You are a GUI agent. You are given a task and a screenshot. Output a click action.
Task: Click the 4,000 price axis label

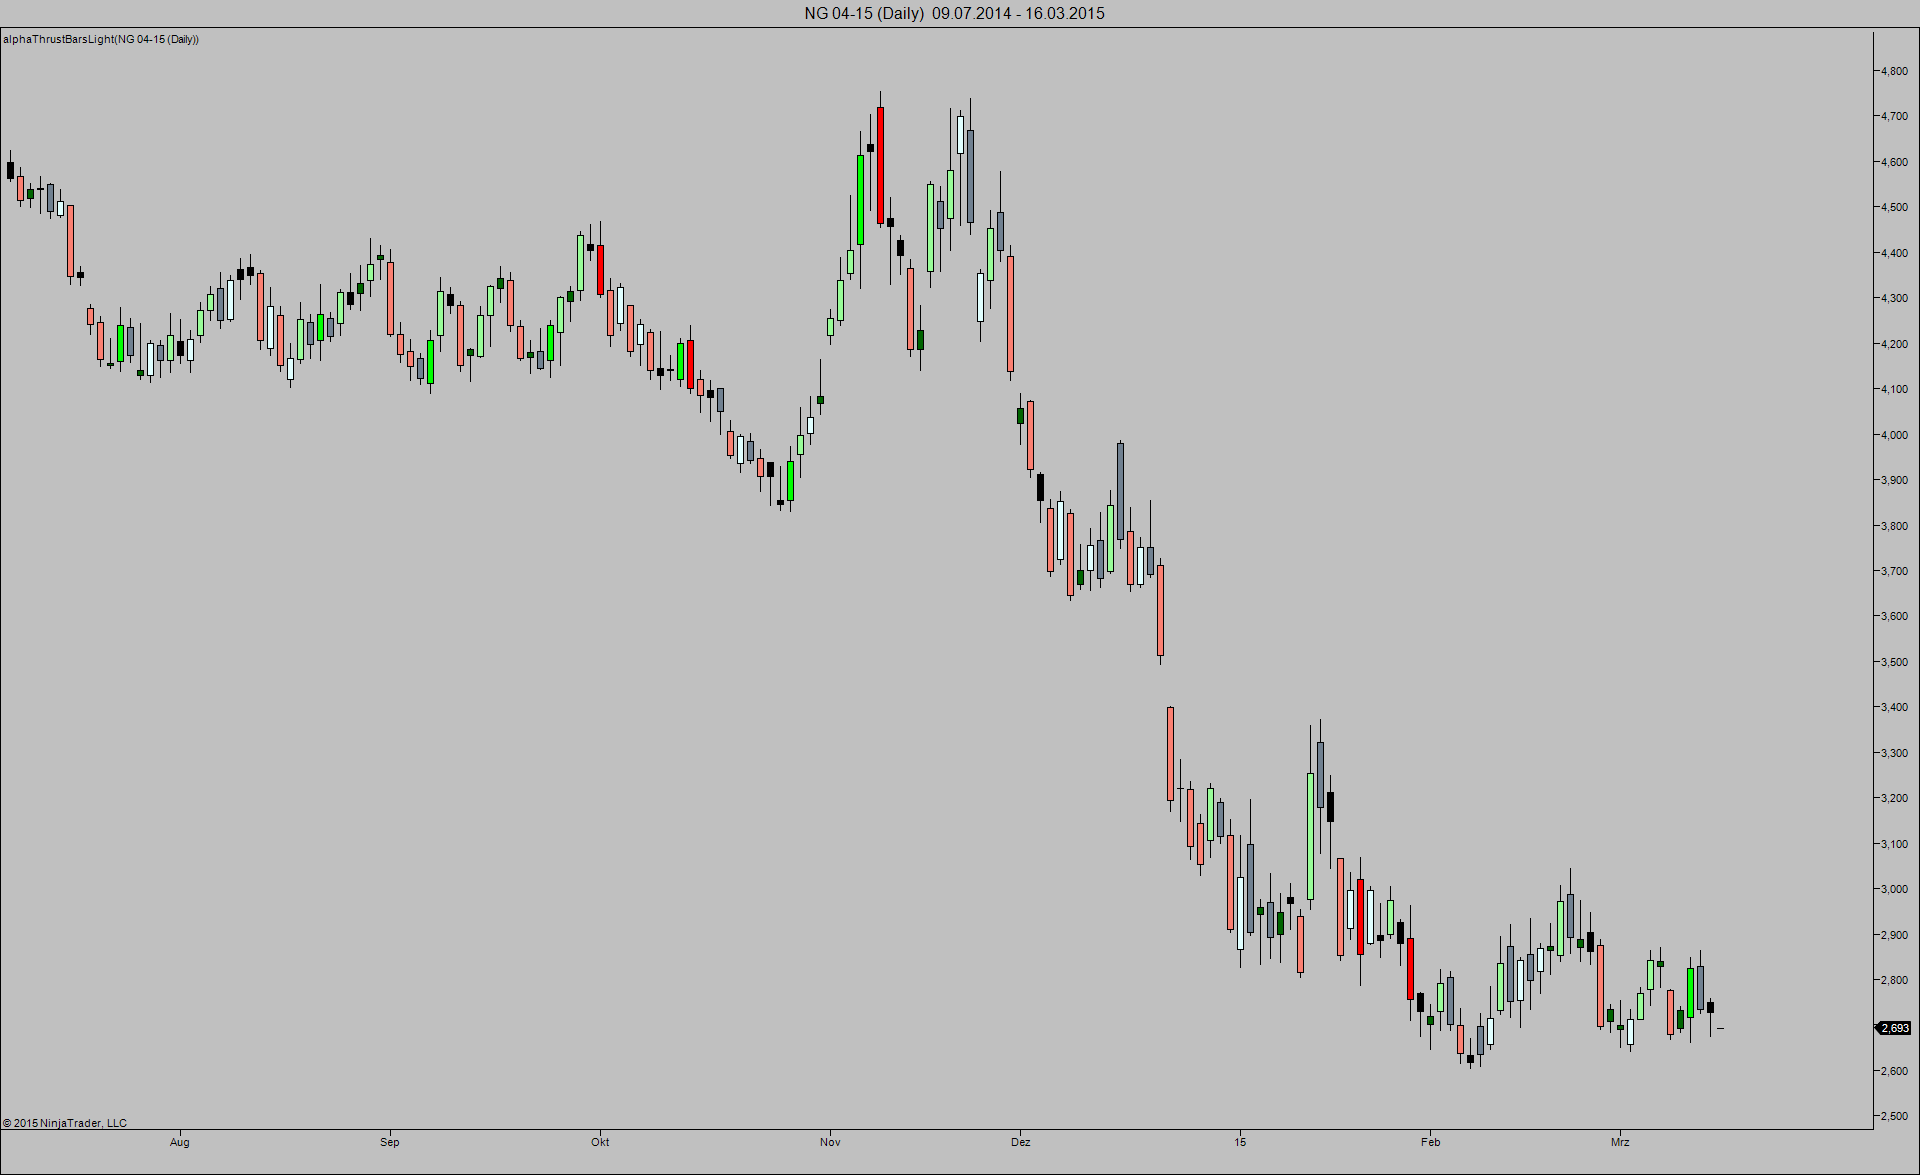click(1894, 435)
